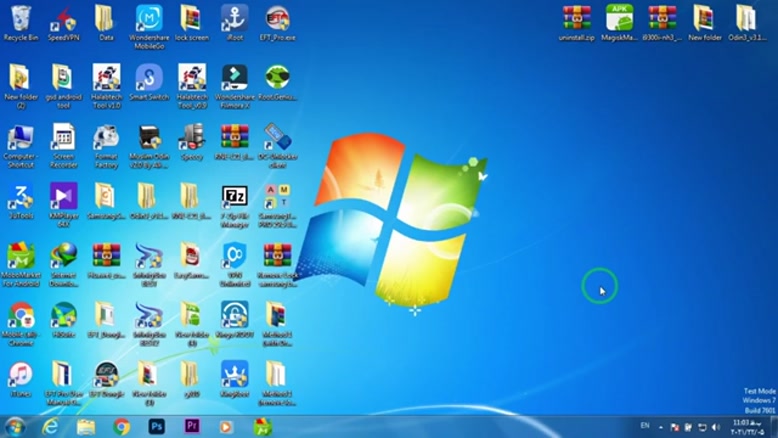
Task: Launch the 3uTools shortcut
Action: click(20, 201)
